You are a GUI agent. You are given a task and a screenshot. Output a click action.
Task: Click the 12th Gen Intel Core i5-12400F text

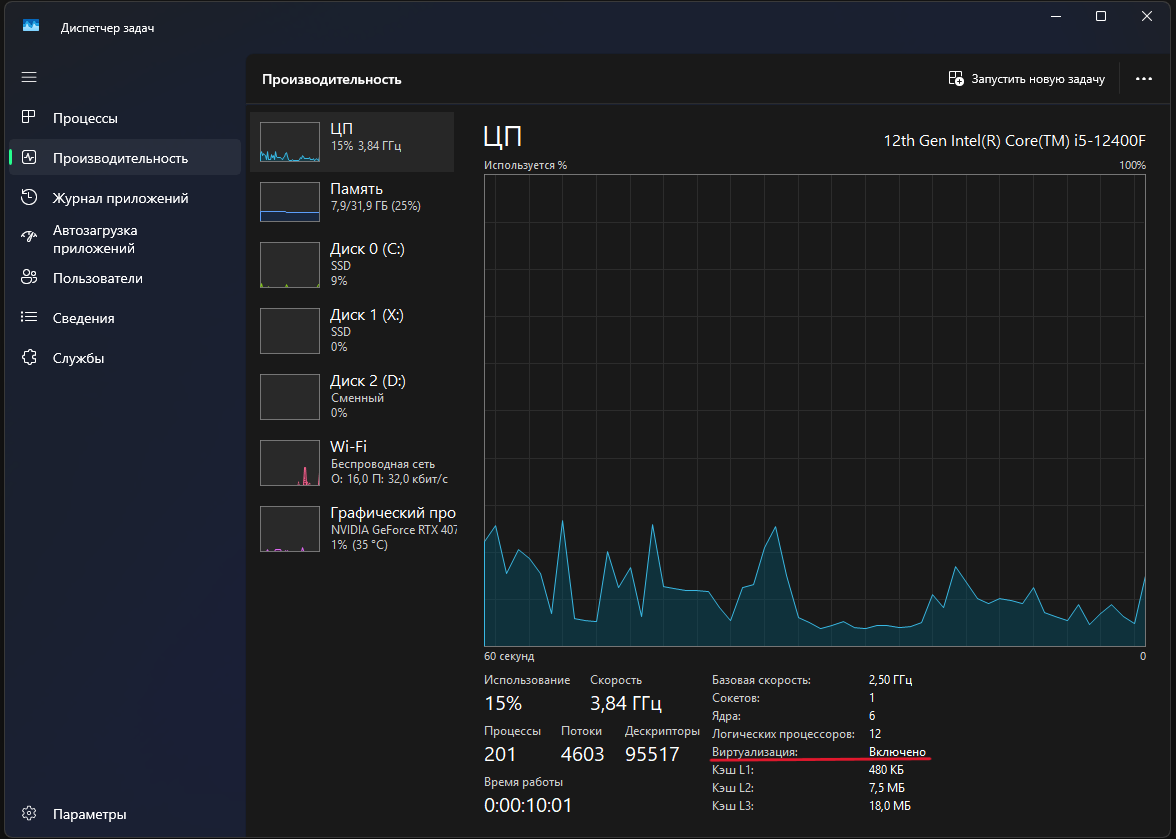click(1014, 140)
